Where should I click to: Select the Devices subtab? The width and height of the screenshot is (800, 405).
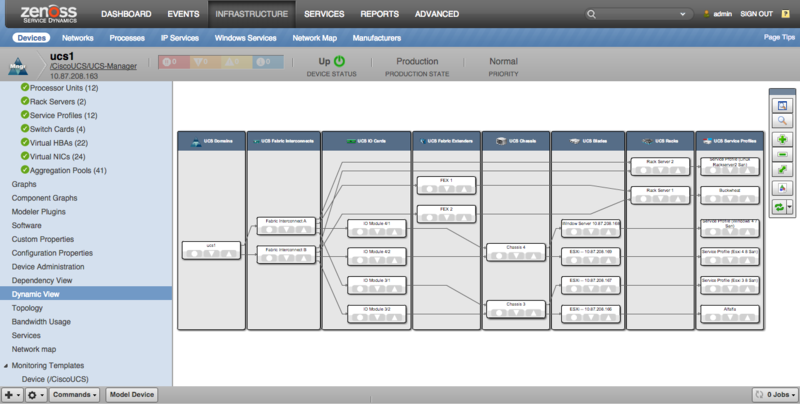[31, 38]
